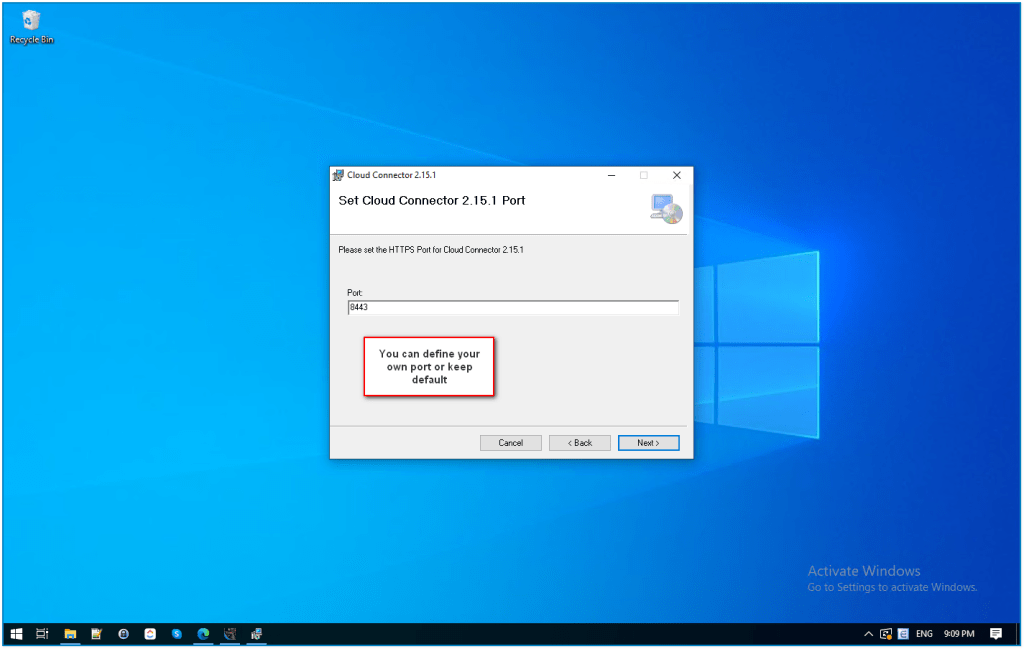Click the installer icon in the title bar
1024x649 pixels.
[338, 175]
